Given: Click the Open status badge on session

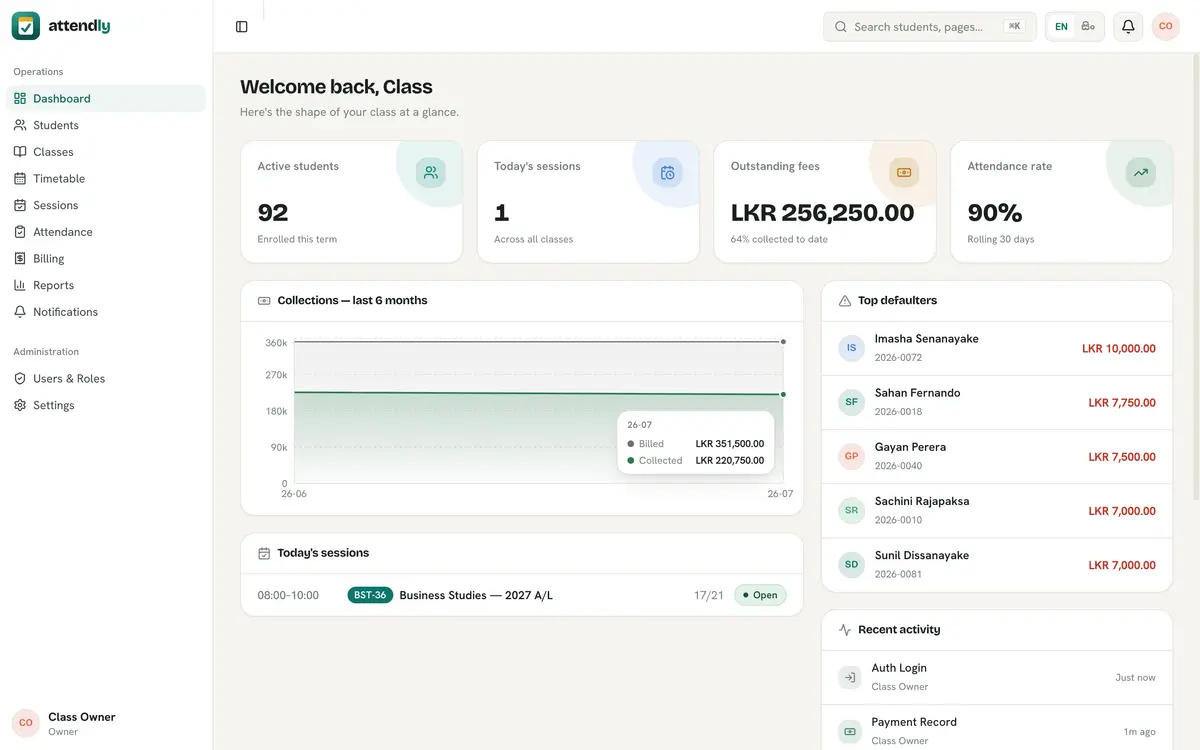Looking at the screenshot, I should 760,595.
